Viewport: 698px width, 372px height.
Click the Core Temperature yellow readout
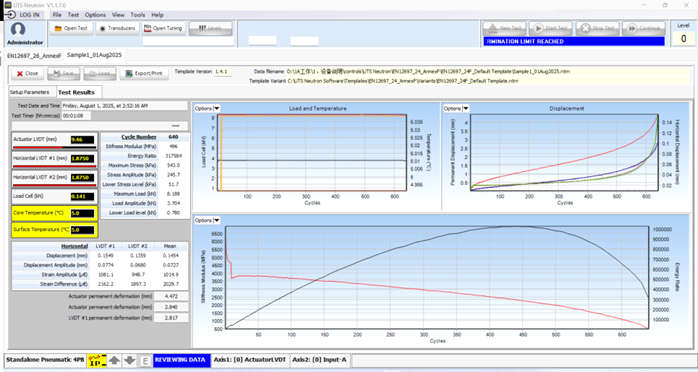click(83, 213)
